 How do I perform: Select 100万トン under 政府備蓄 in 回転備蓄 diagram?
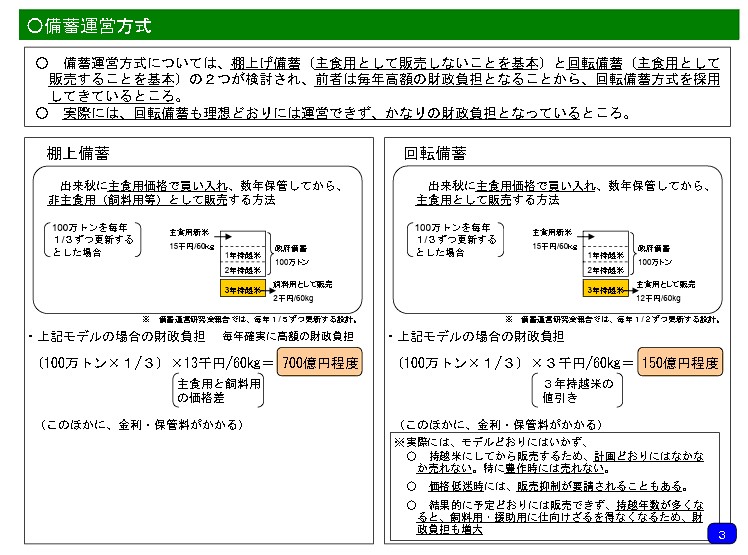(x=655, y=262)
